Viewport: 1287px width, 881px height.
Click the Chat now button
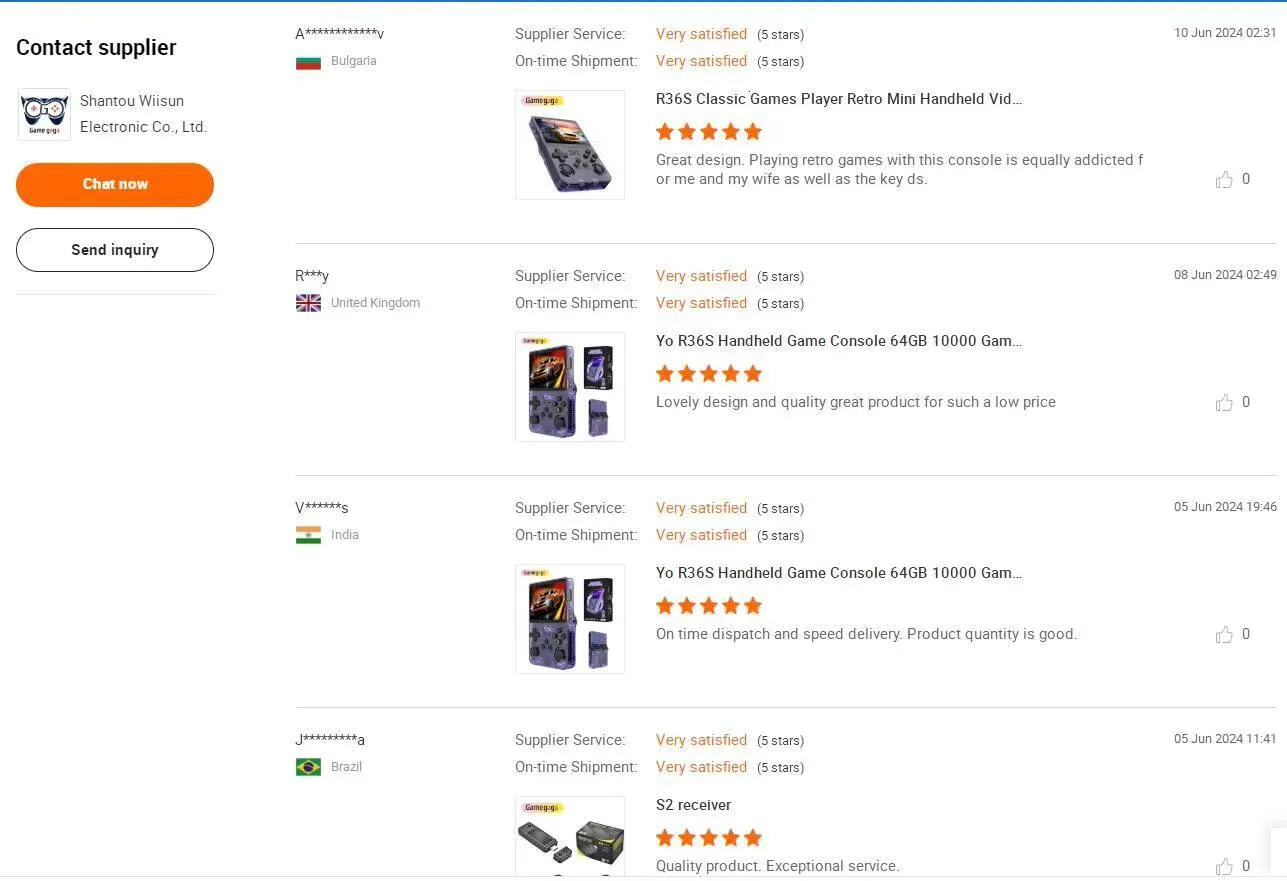pos(115,185)
